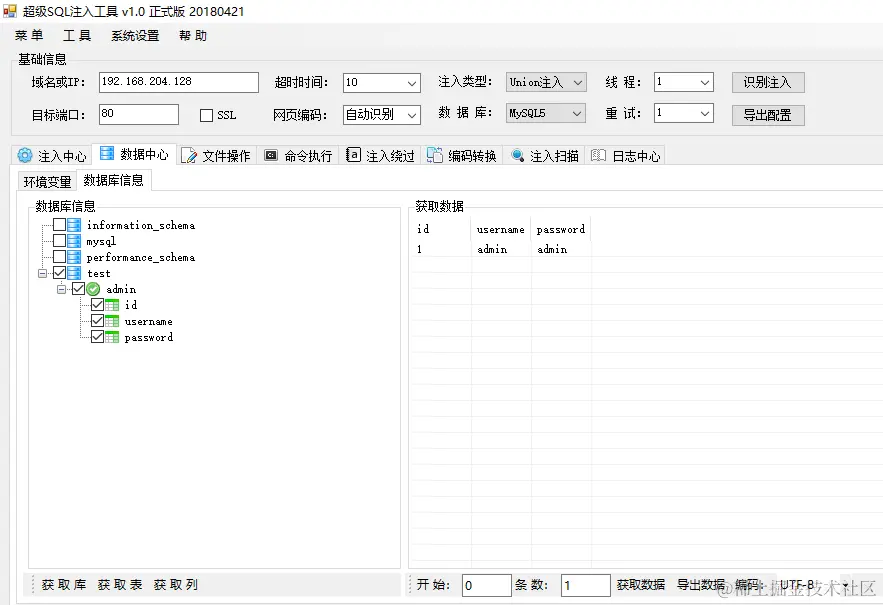The height and width of the screenshot is (605, 883).
Task: Open the 系统设置 menu
Action: [x=135, y=35]
